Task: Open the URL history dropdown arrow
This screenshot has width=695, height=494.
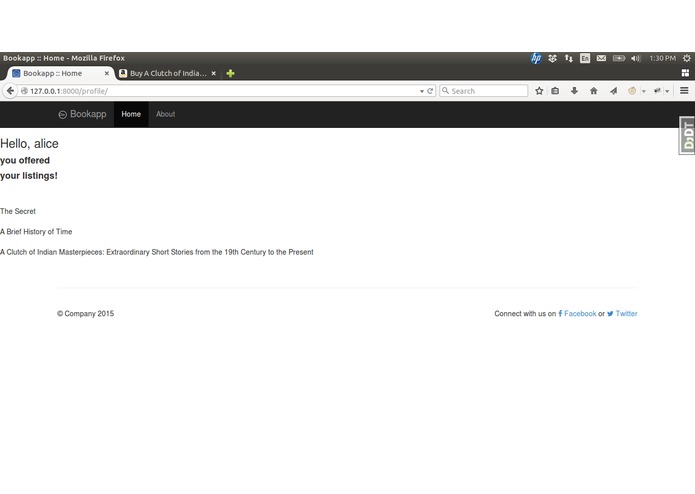Action: 422,91
